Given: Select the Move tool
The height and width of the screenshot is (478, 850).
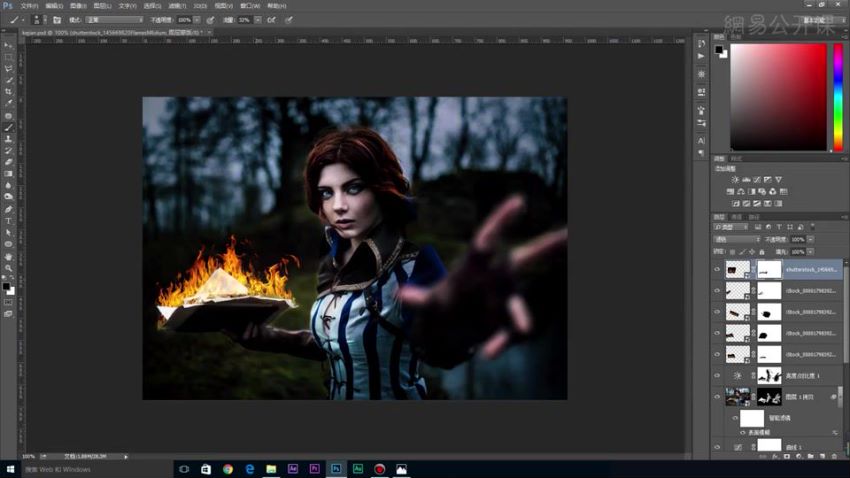Looking at the screenshot, I should [8, 46].
